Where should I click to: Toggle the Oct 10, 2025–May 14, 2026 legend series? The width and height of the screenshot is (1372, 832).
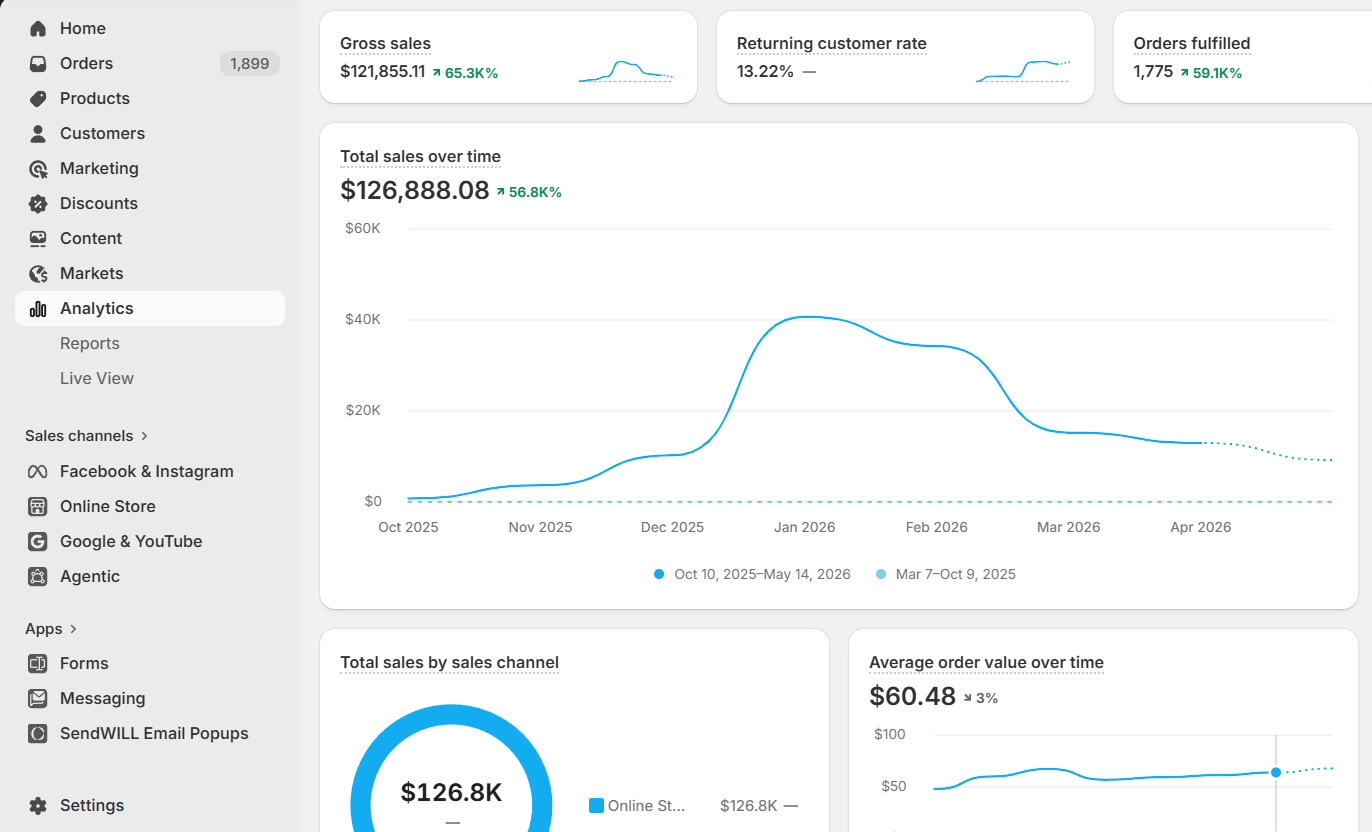click(752, 574)
